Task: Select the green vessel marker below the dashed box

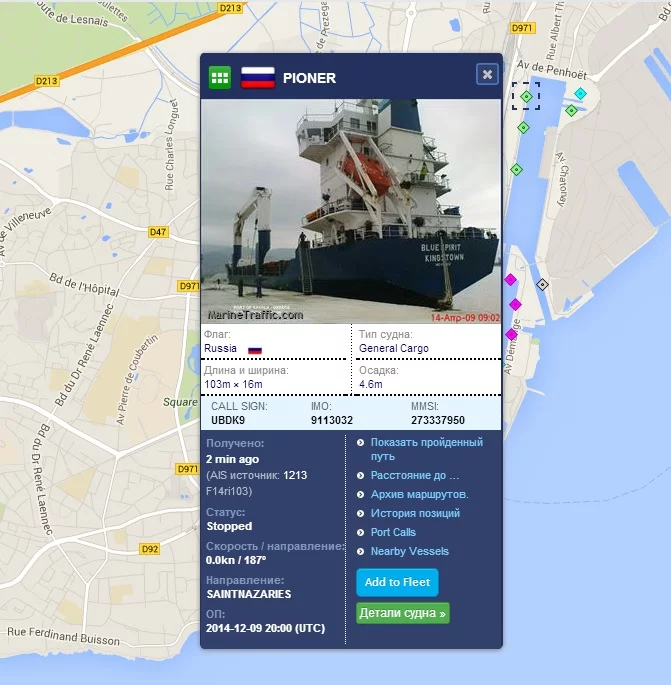Action: (x=523, y=128)
